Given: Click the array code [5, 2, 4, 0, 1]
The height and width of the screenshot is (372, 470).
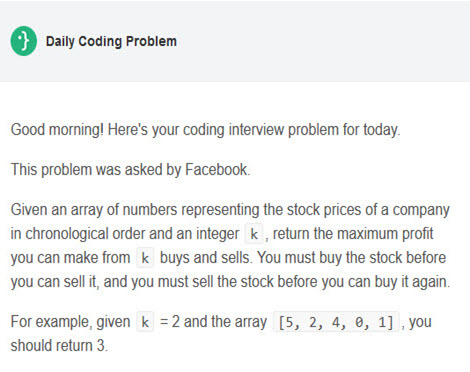Looking at the screenshot, I should pos(336,322).
